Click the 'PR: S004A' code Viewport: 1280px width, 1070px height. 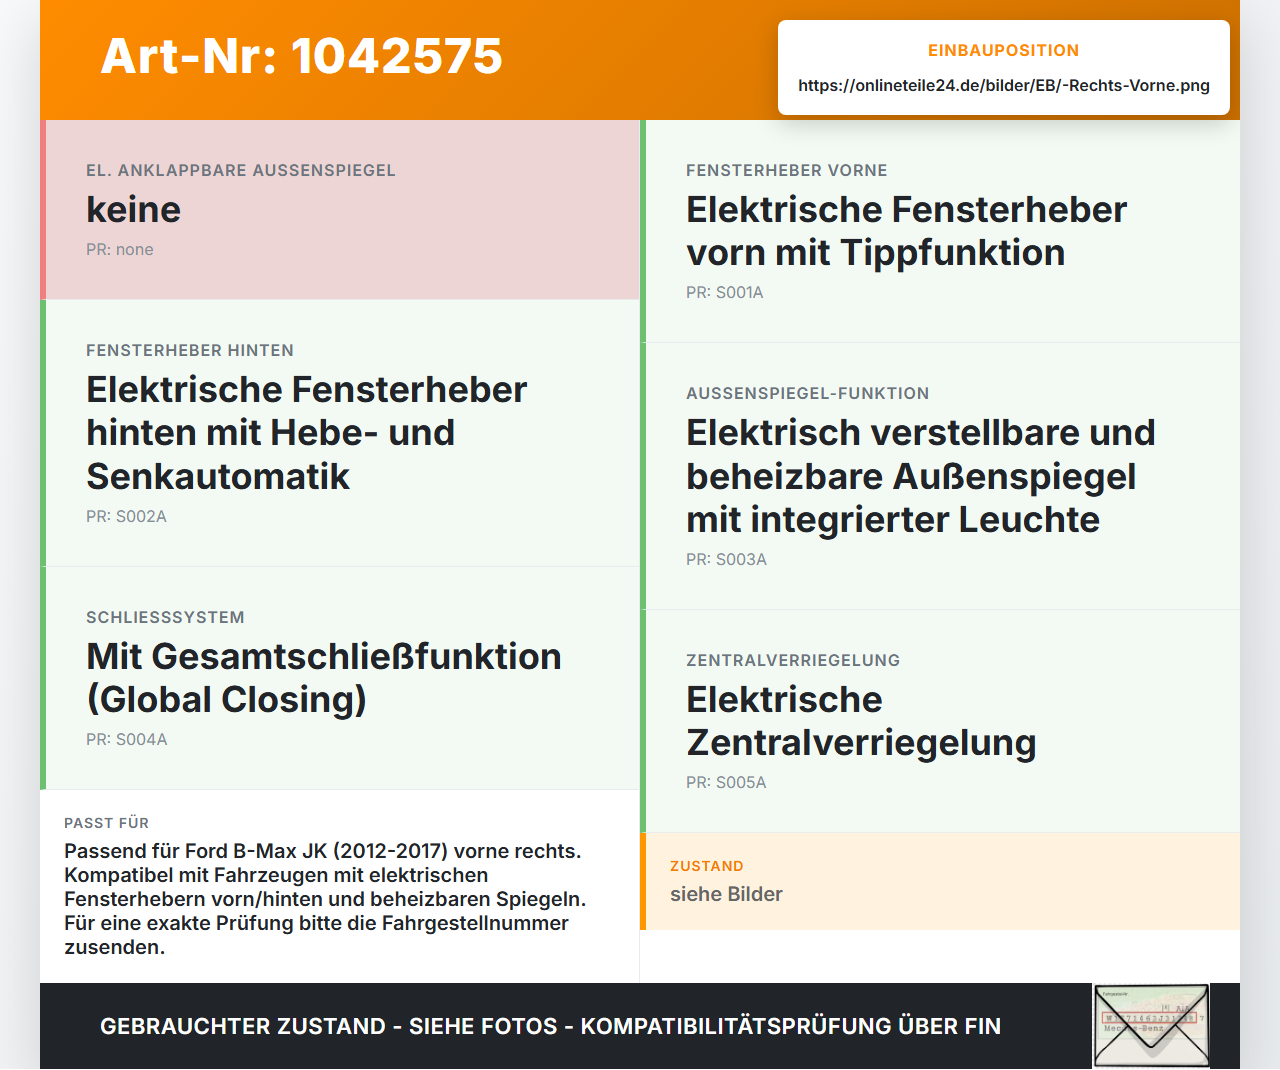point(127,740)
